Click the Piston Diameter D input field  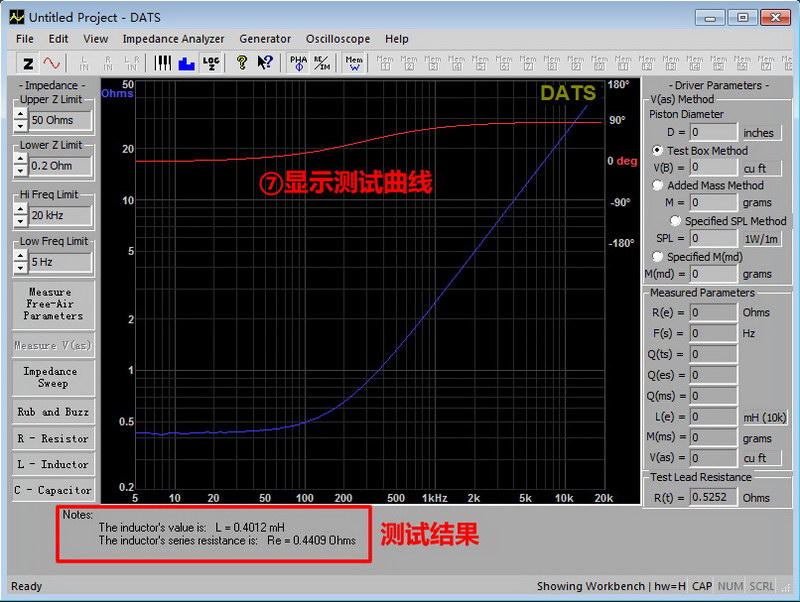712,132
